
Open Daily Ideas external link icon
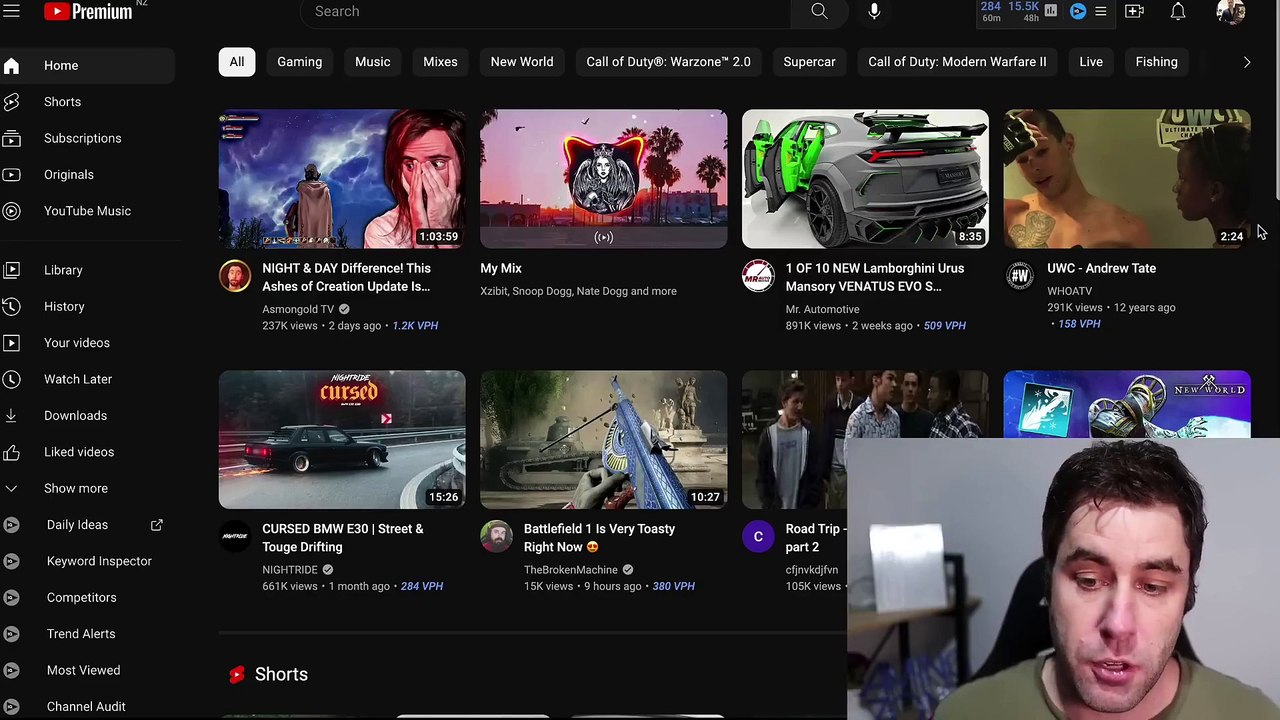point(157,525)
